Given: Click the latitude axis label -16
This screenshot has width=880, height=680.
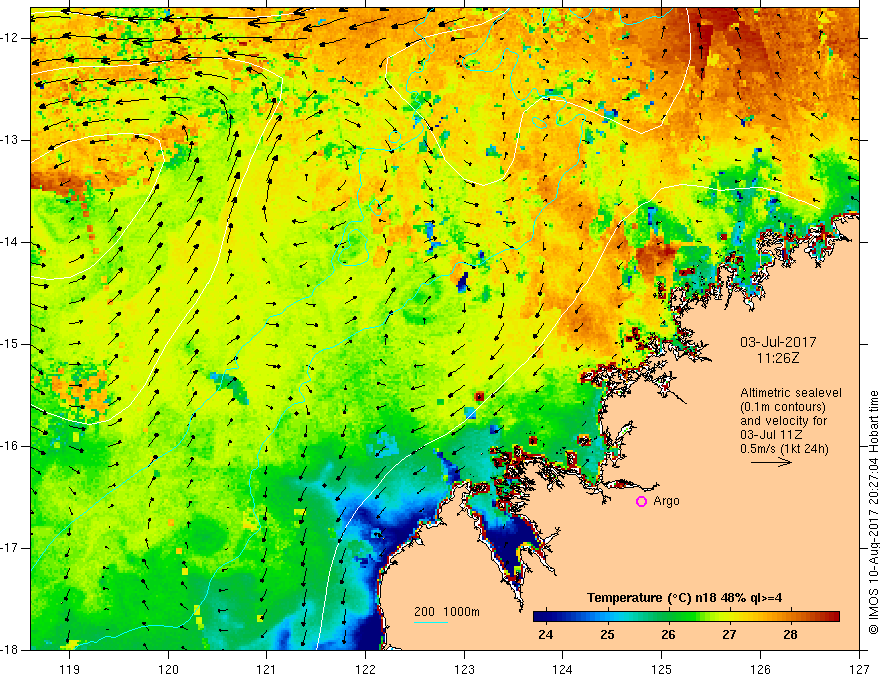Looking at the screenshot, I should click(11, 446).
